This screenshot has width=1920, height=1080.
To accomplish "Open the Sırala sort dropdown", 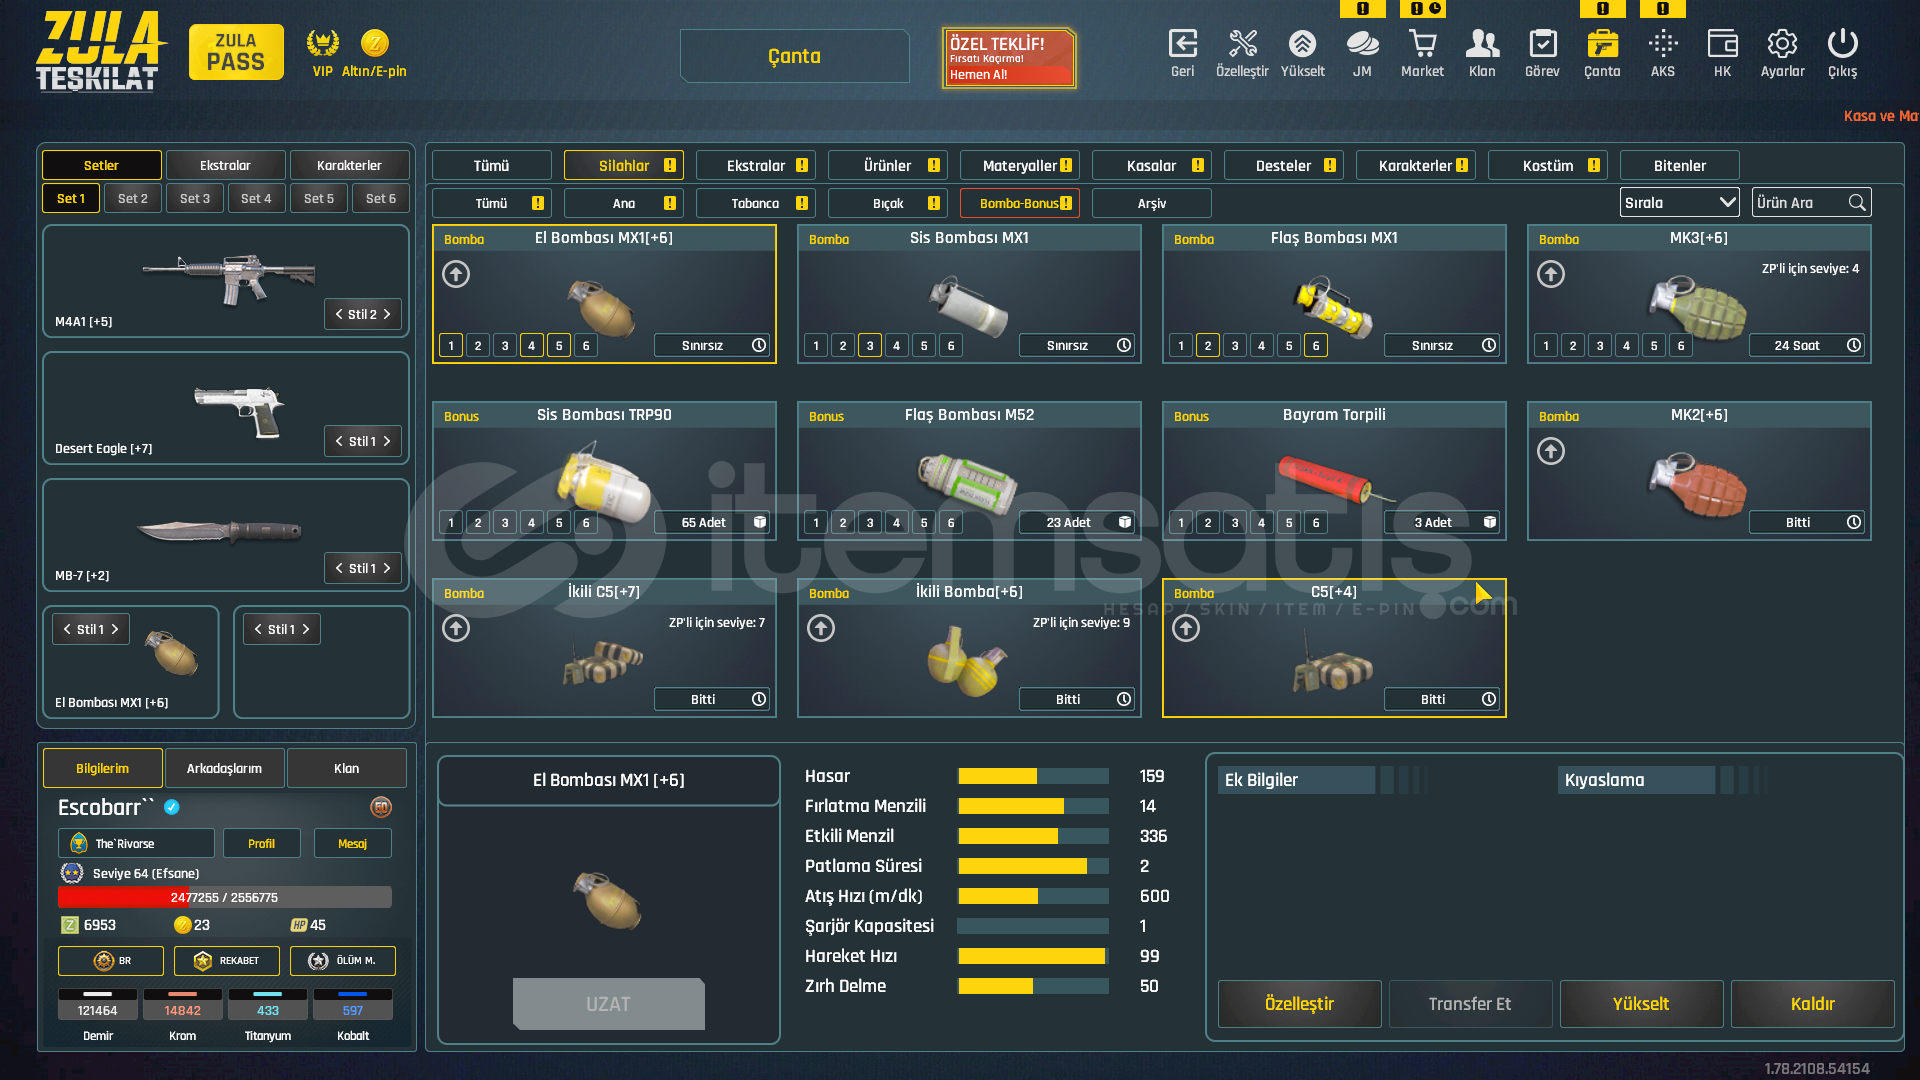I will click(x=1680, y=202).
